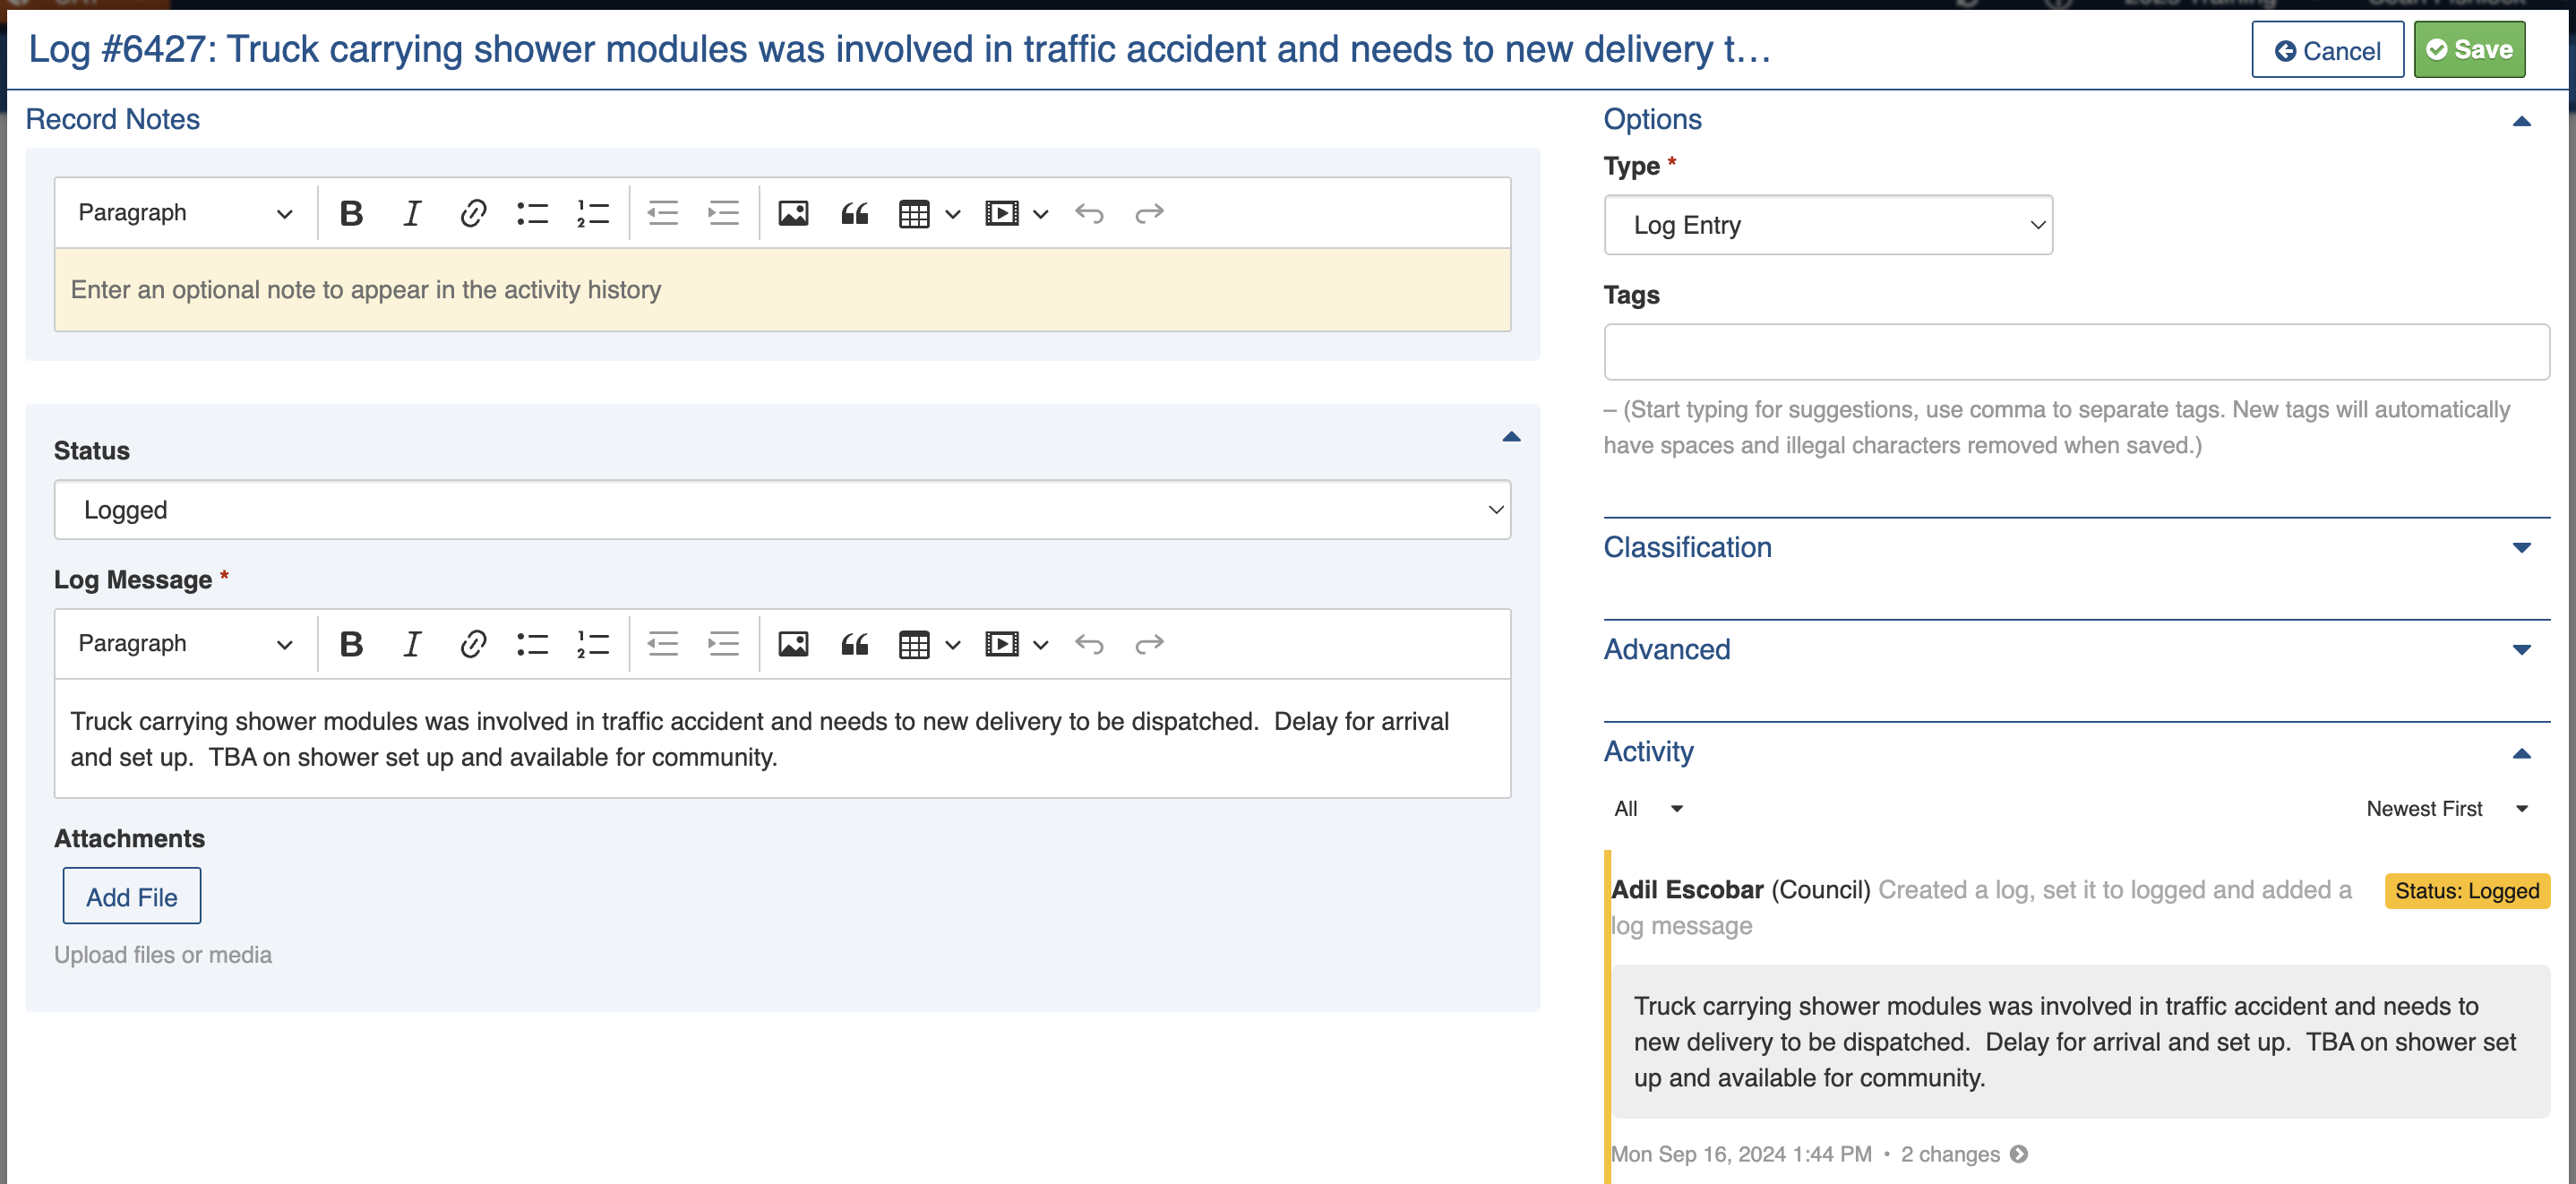Viewport: 2576px width, 1184px height.
Task: Insert media in Log Message editor
Action: [1001, 644]
